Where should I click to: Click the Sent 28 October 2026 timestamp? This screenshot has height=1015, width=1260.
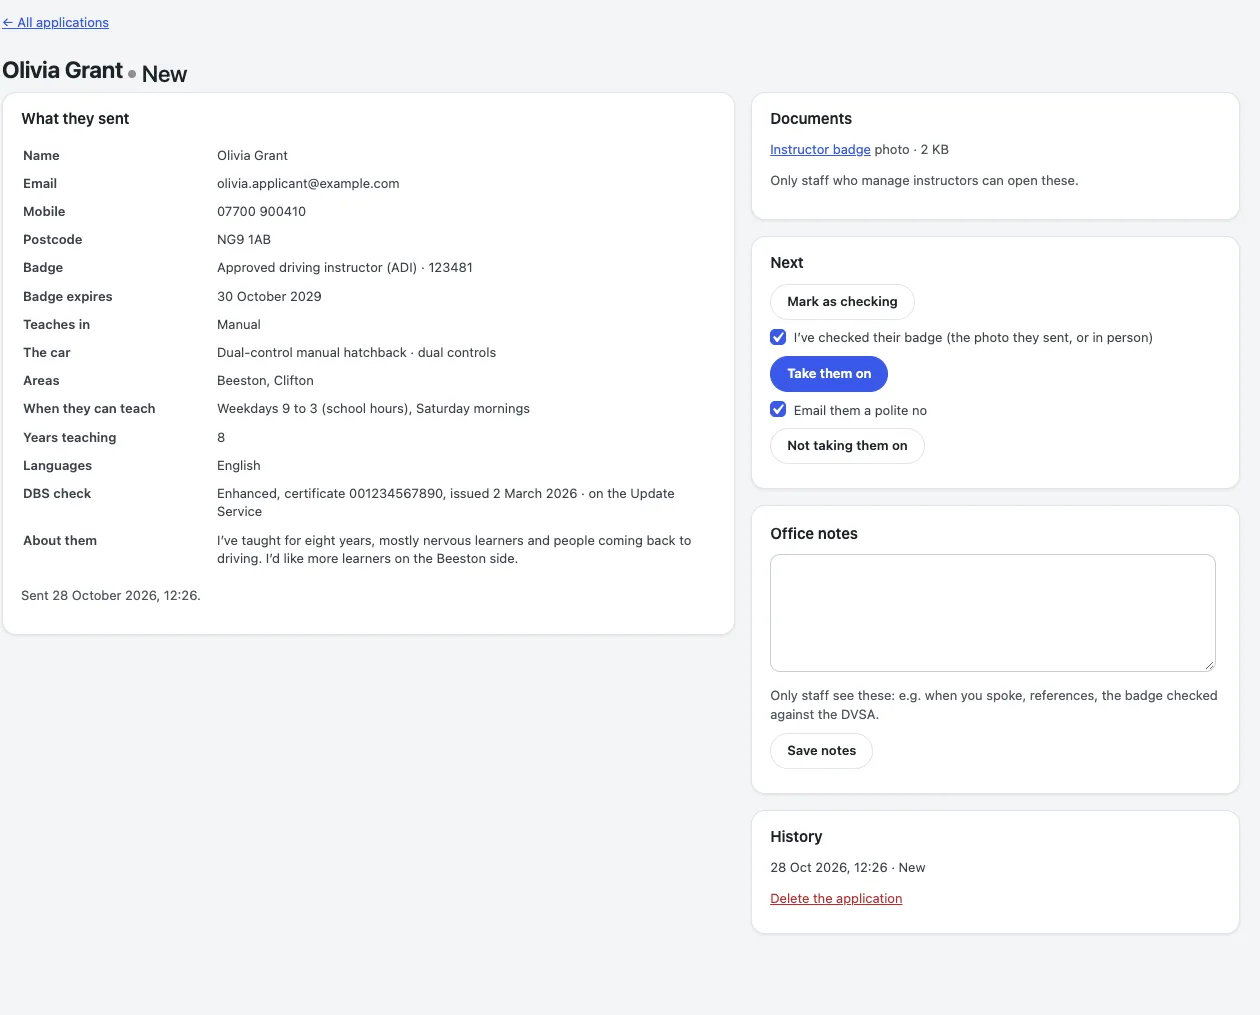pyautogui.click(x=111, y=595)
